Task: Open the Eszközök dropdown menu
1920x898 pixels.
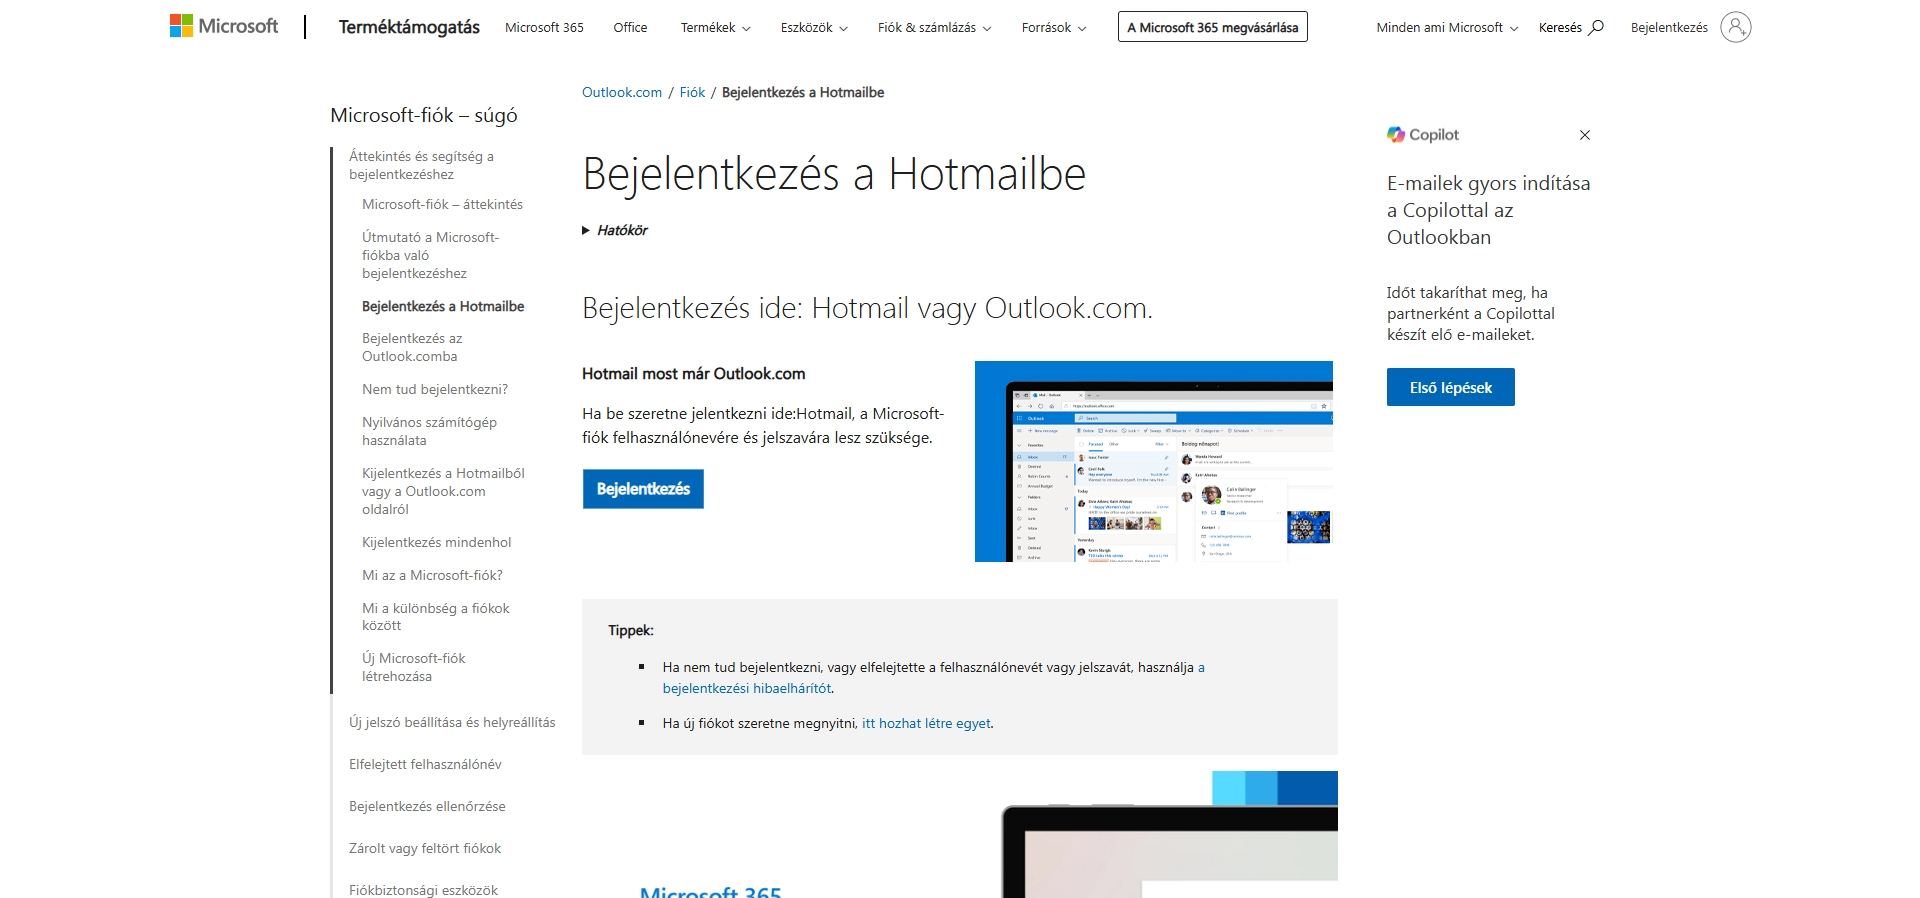Action: (x=814, y=28)
